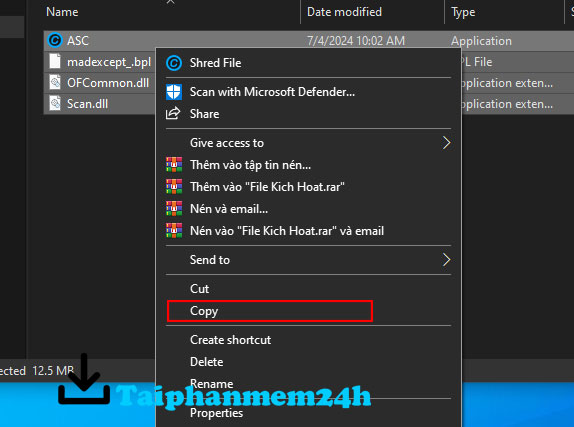Viewport: 574px width, 427px height.
Task: Expand the Send to submenu arrow
Action: point(446,260)
